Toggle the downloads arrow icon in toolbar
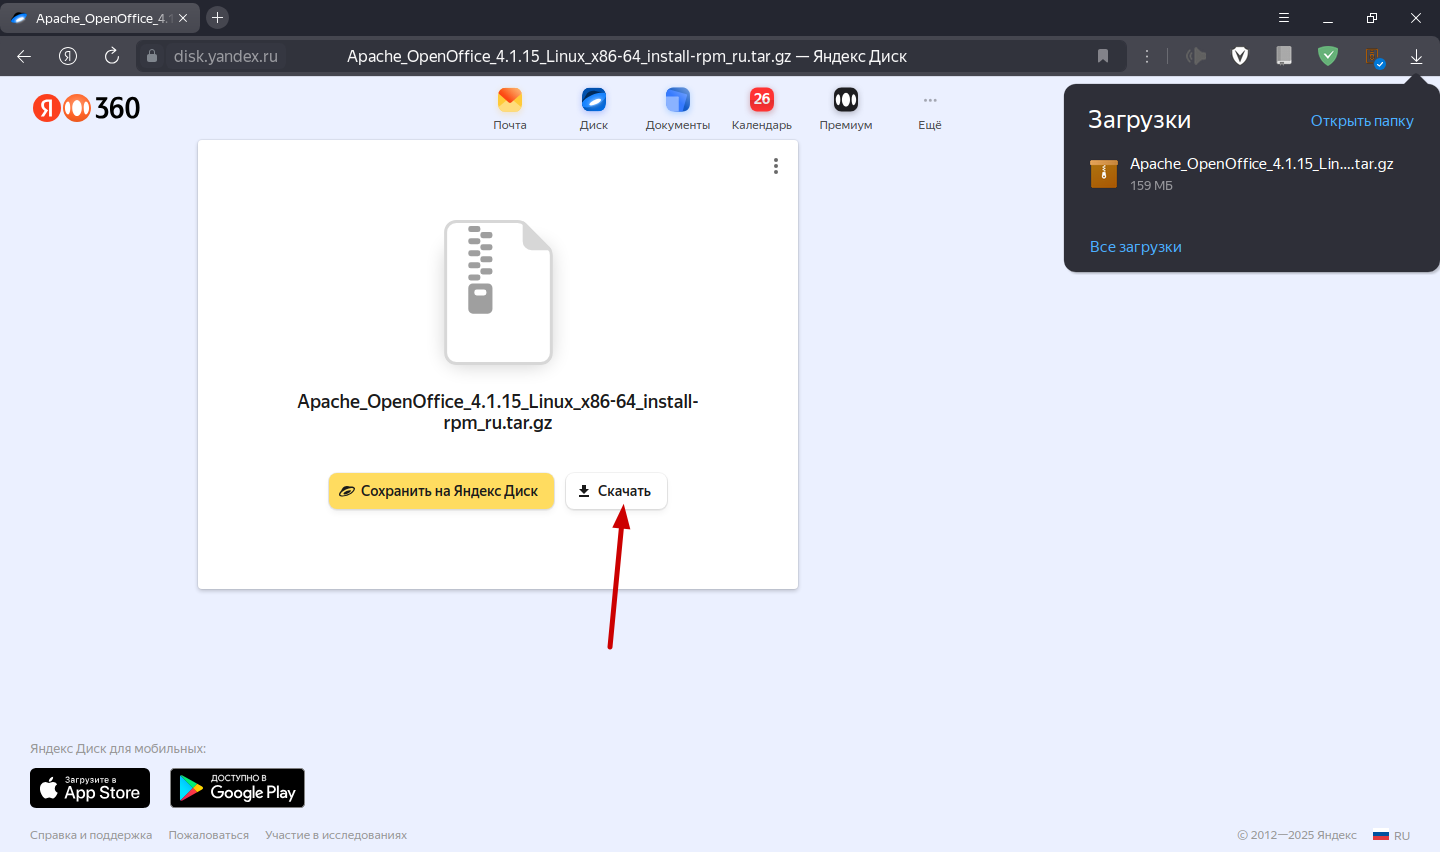This screenshot has width=1440, height=852. point(1416,56)
